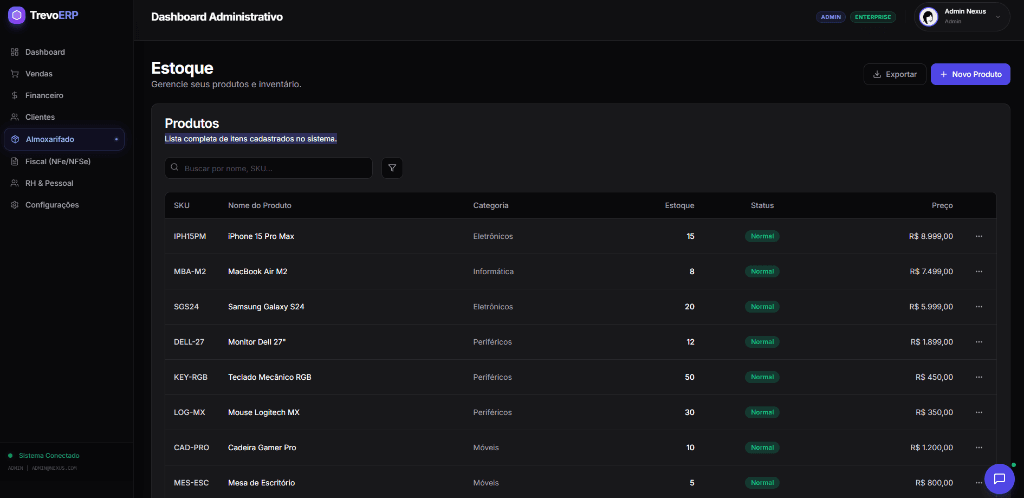Click the TrevoERP hexagon logo icon
Viewport: 1024px width, 498px height.
[x=16, y=15]
